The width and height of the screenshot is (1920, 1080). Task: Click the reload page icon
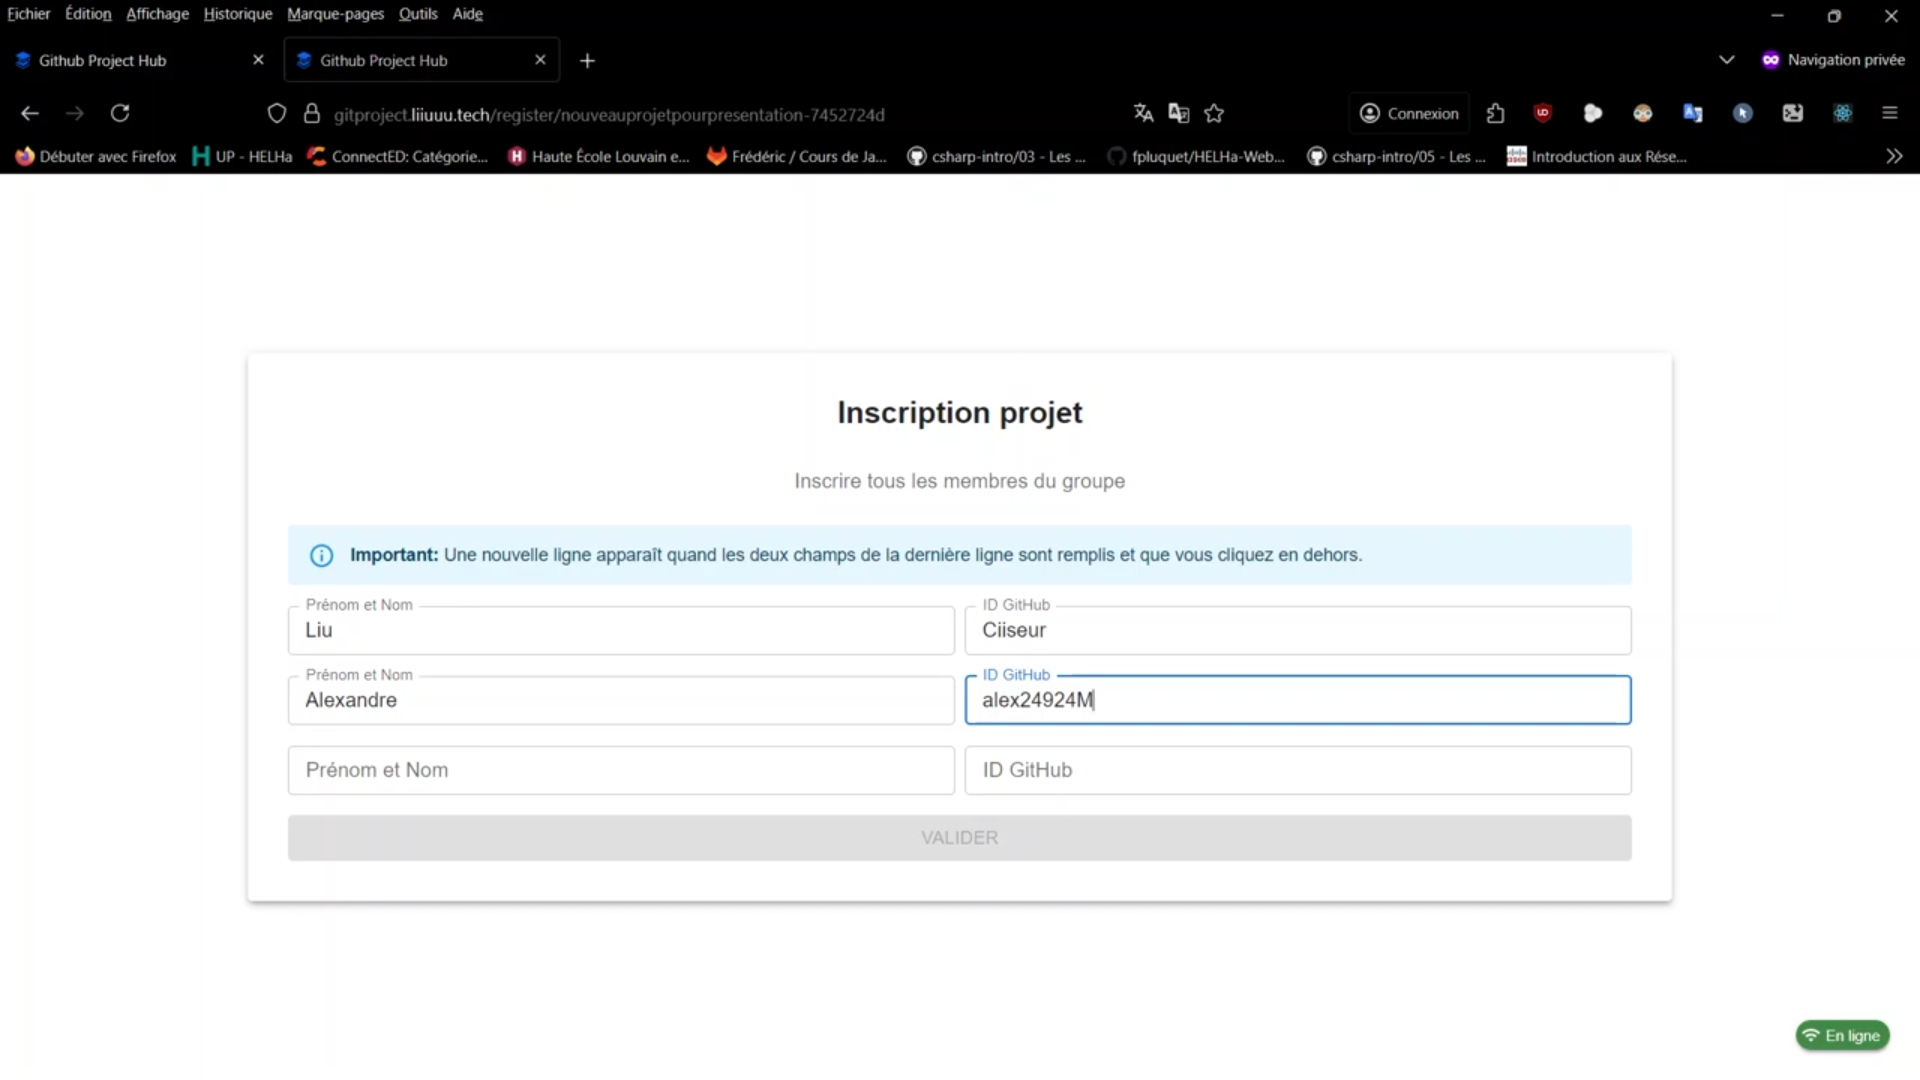[x=120, y=113]
